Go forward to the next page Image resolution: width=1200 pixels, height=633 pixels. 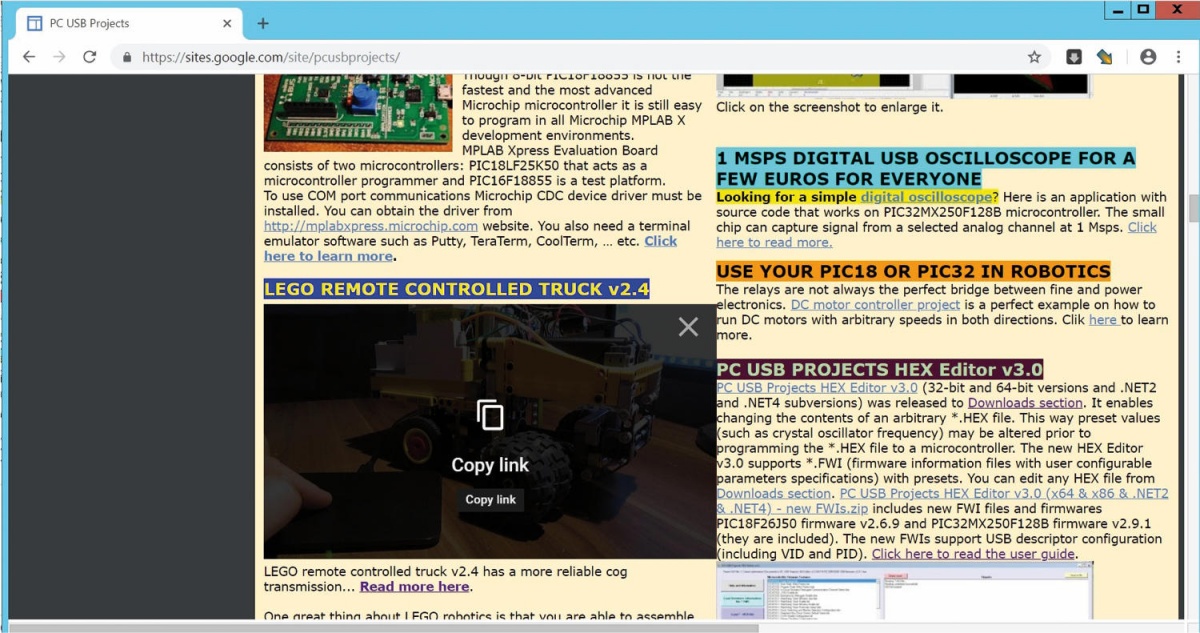point(59,57)
